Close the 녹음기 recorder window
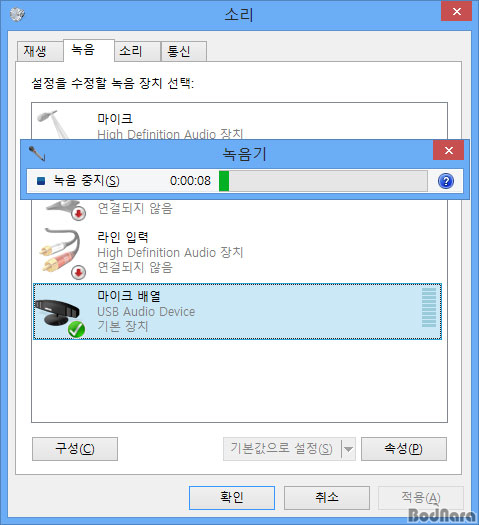479x525 pixels. [449, 150]
